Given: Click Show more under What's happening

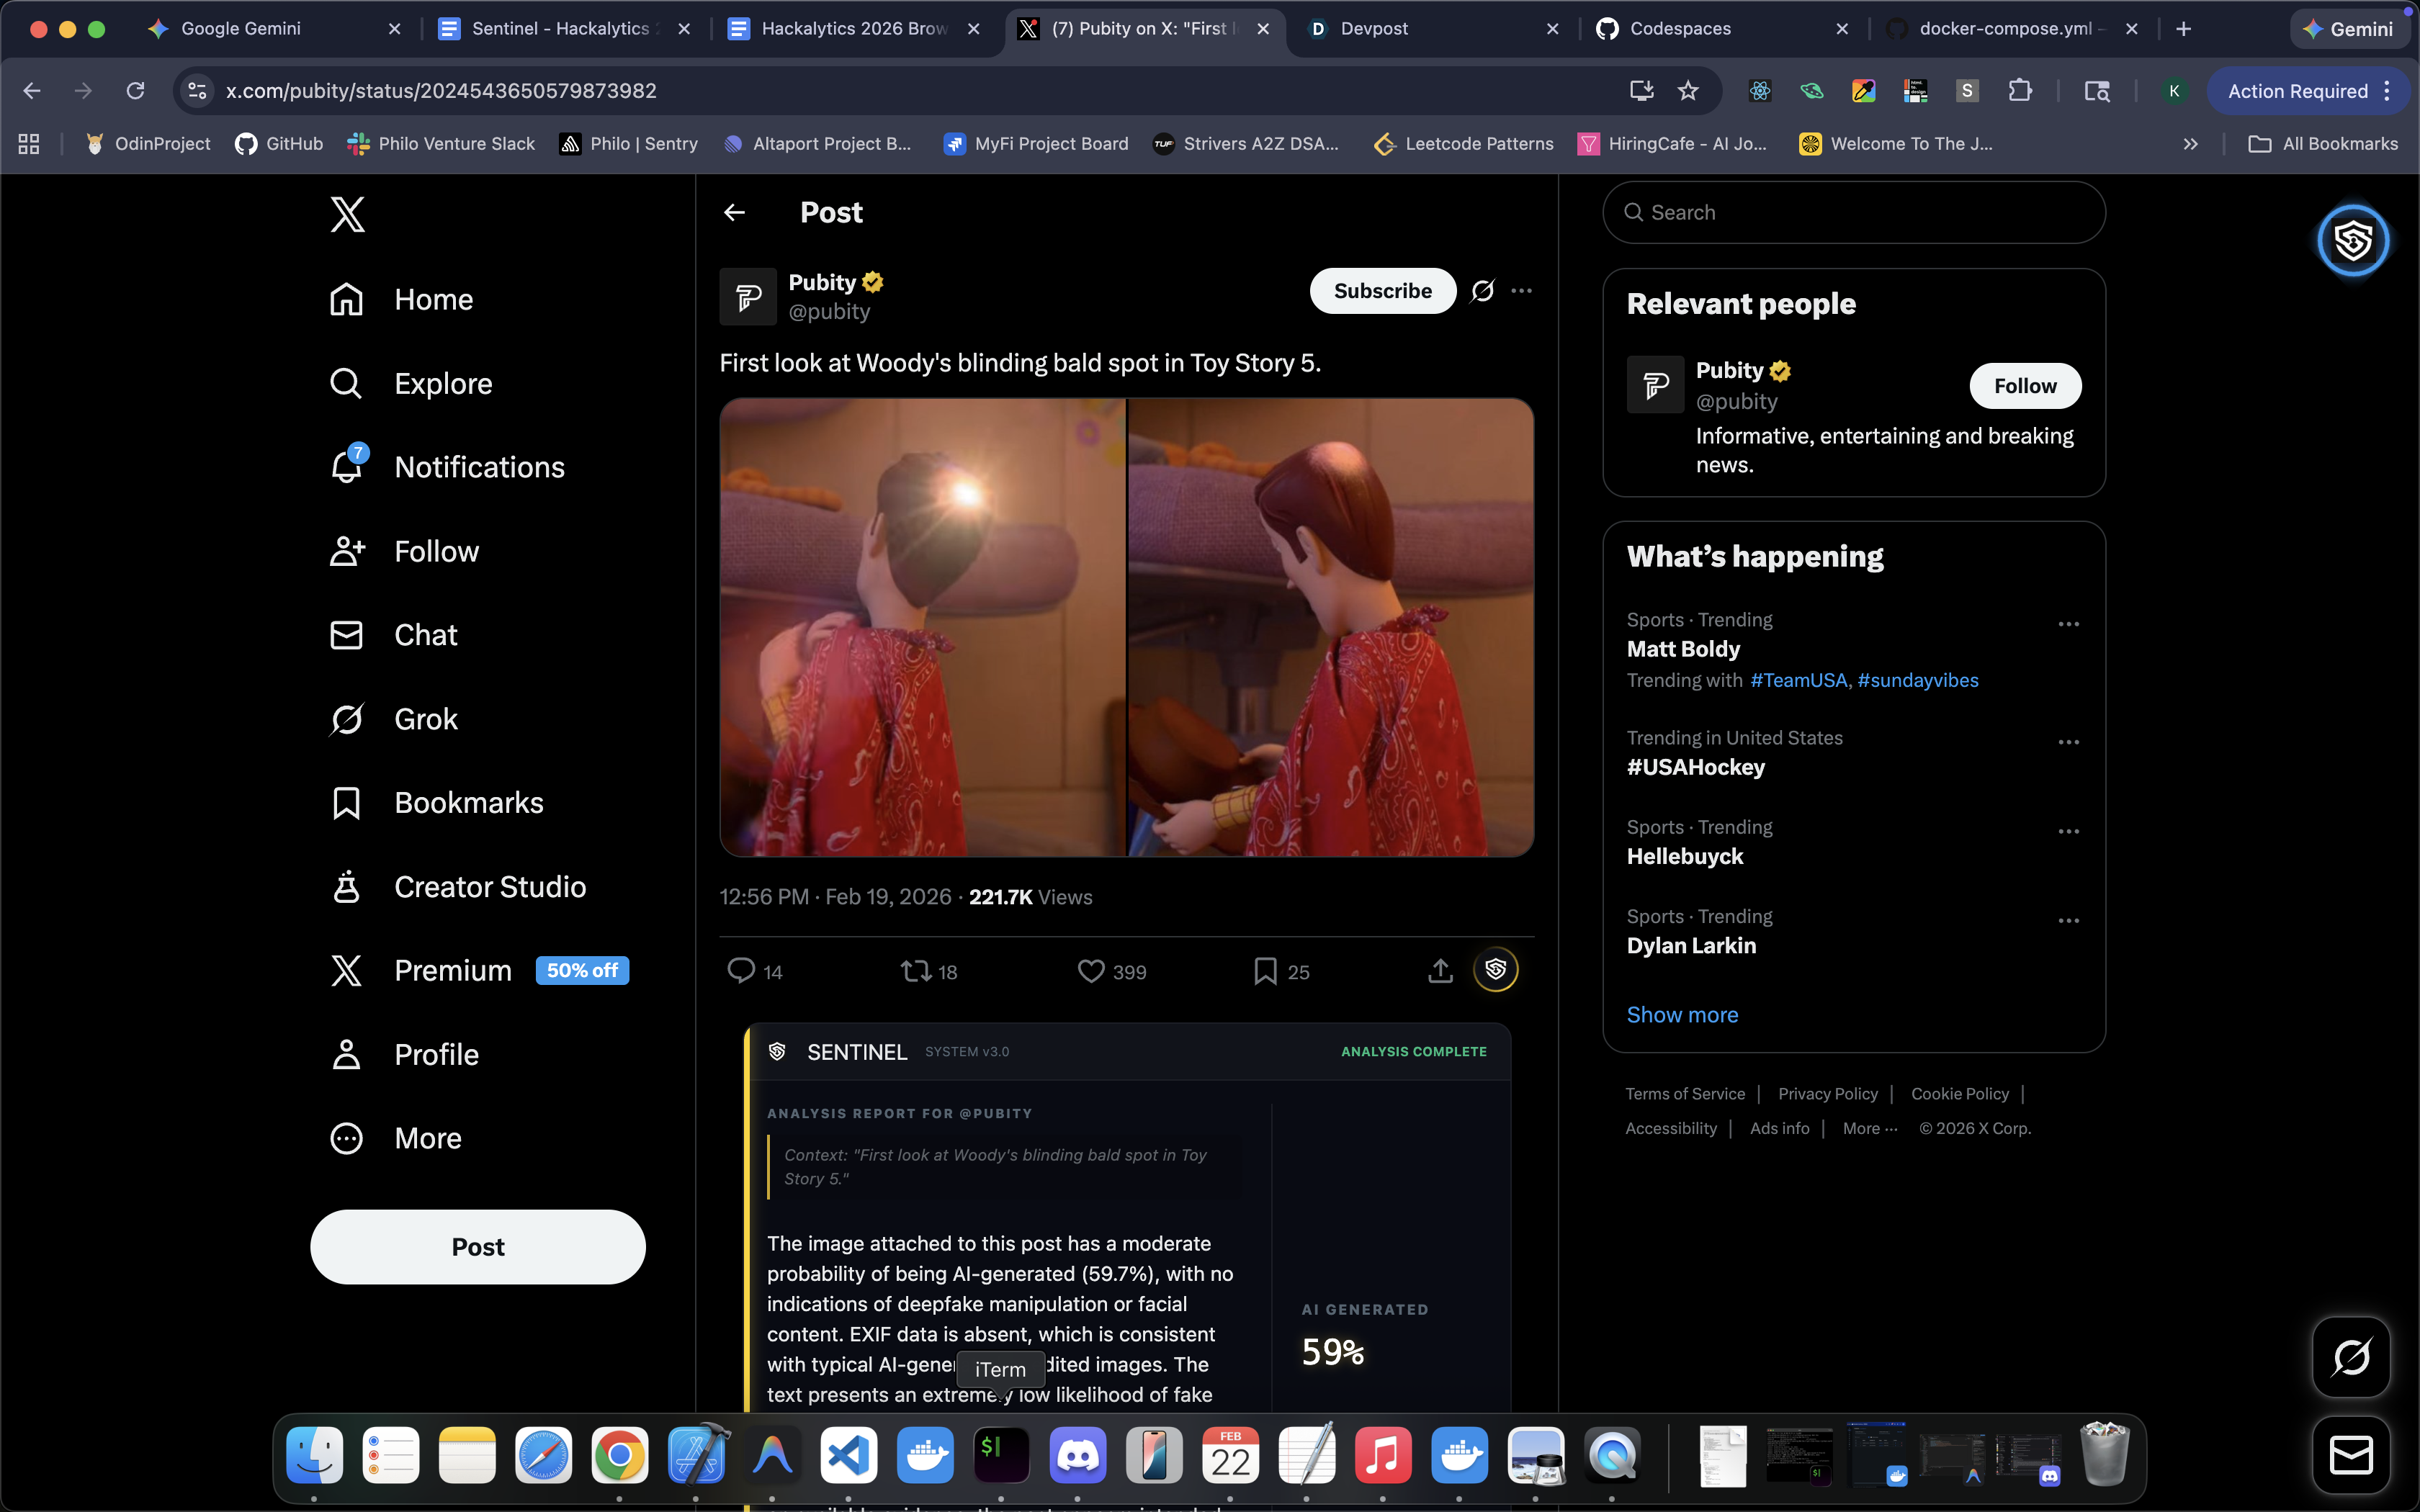Looking at the screenshot, I should click(1682, 1014).
